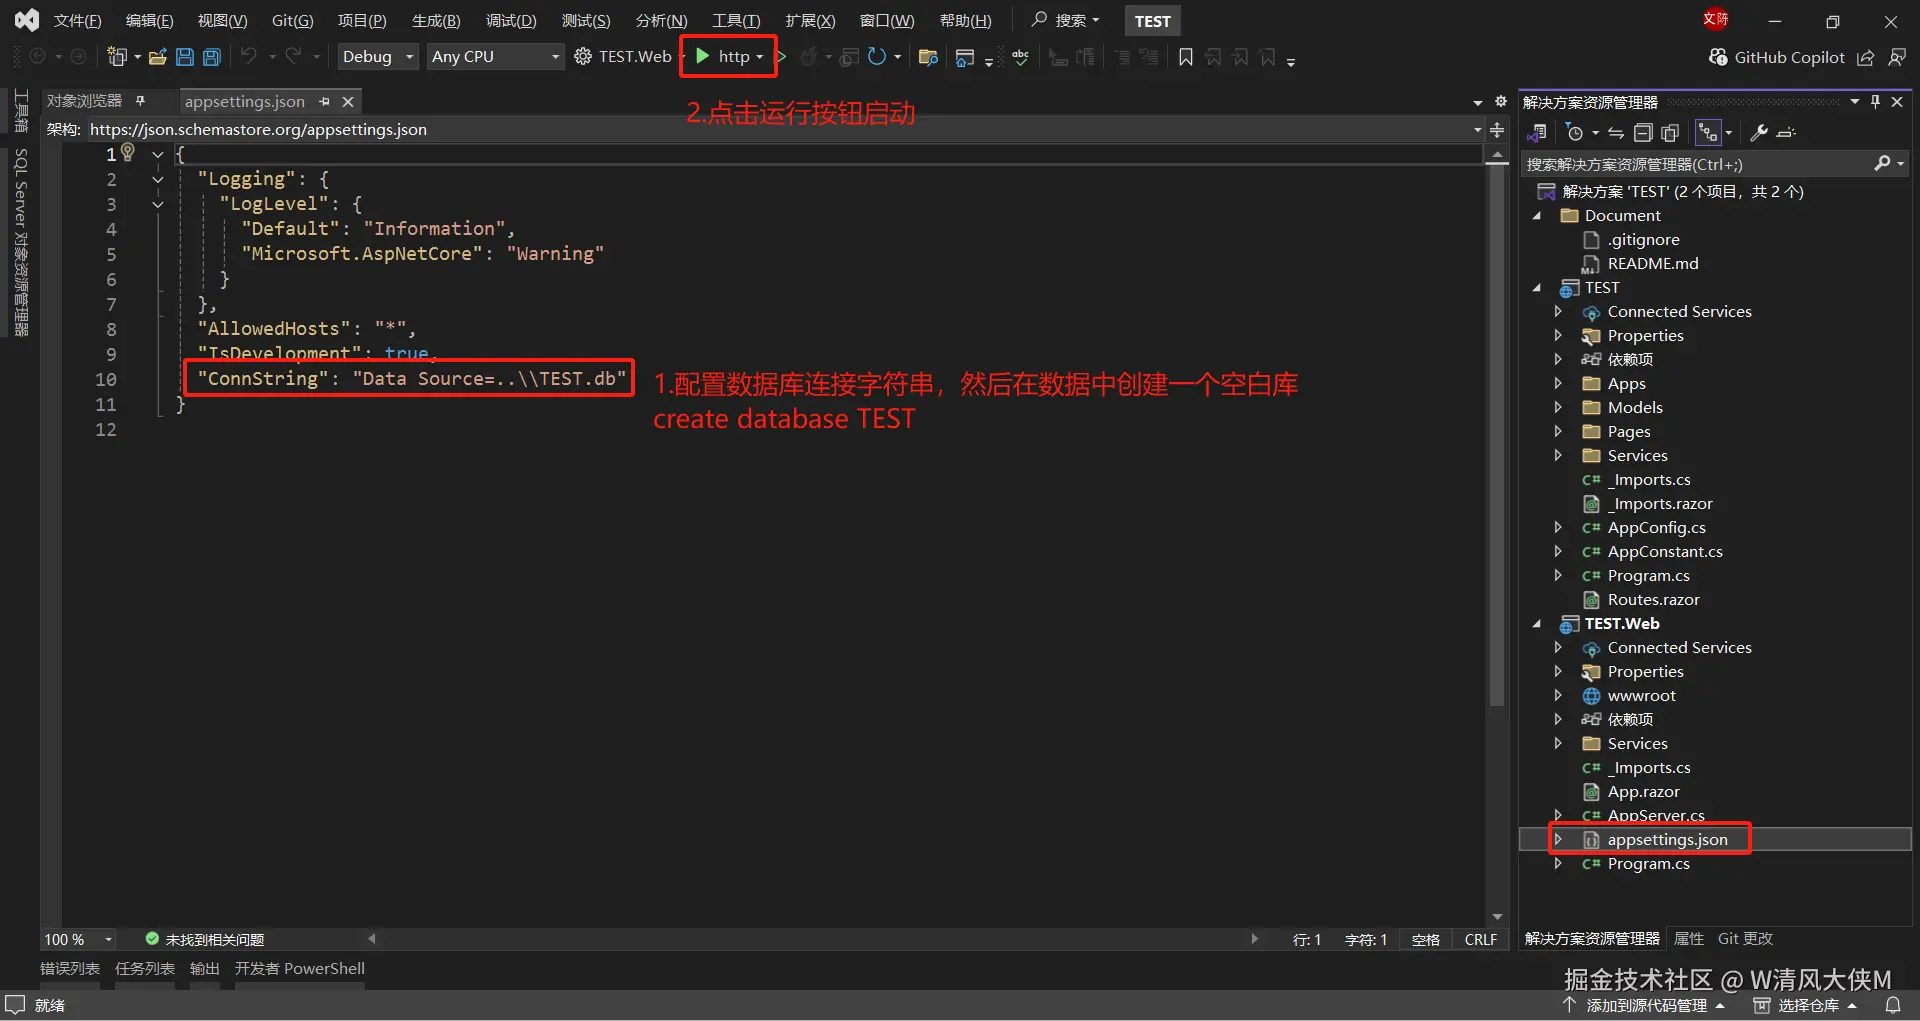Open the 调试(D) menu
This screenshot has width=1920, height=1021.
(511, 21)
